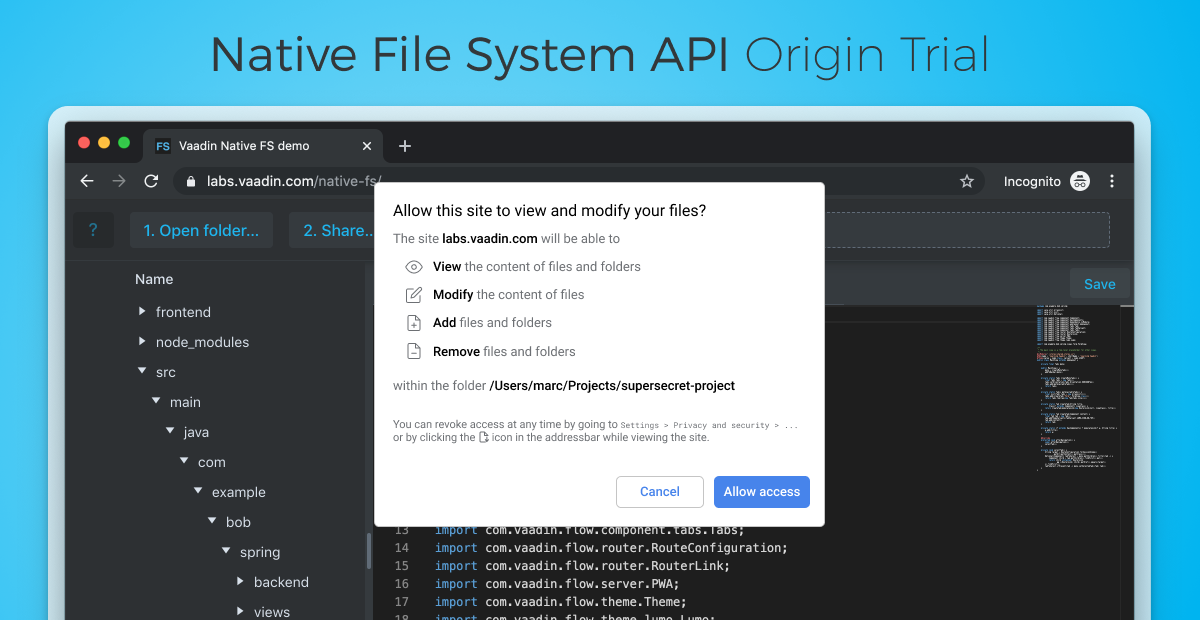Expand the views folder arrow
The width and height of the screenshot is (1200, 620).
[240, 611]
